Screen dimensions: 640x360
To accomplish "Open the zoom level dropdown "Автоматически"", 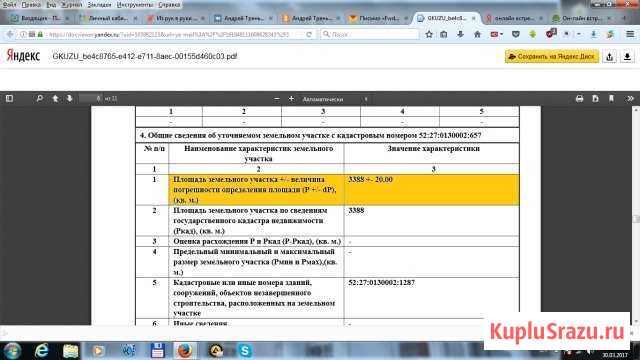I will point(335,99).
